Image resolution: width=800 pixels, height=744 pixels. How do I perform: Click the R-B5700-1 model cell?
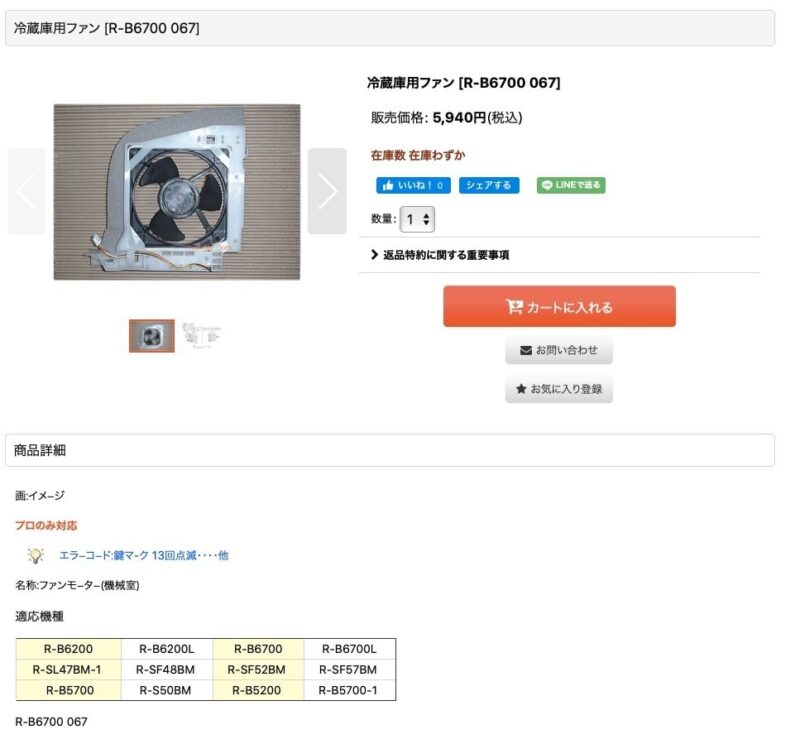[x=348, y=690]
